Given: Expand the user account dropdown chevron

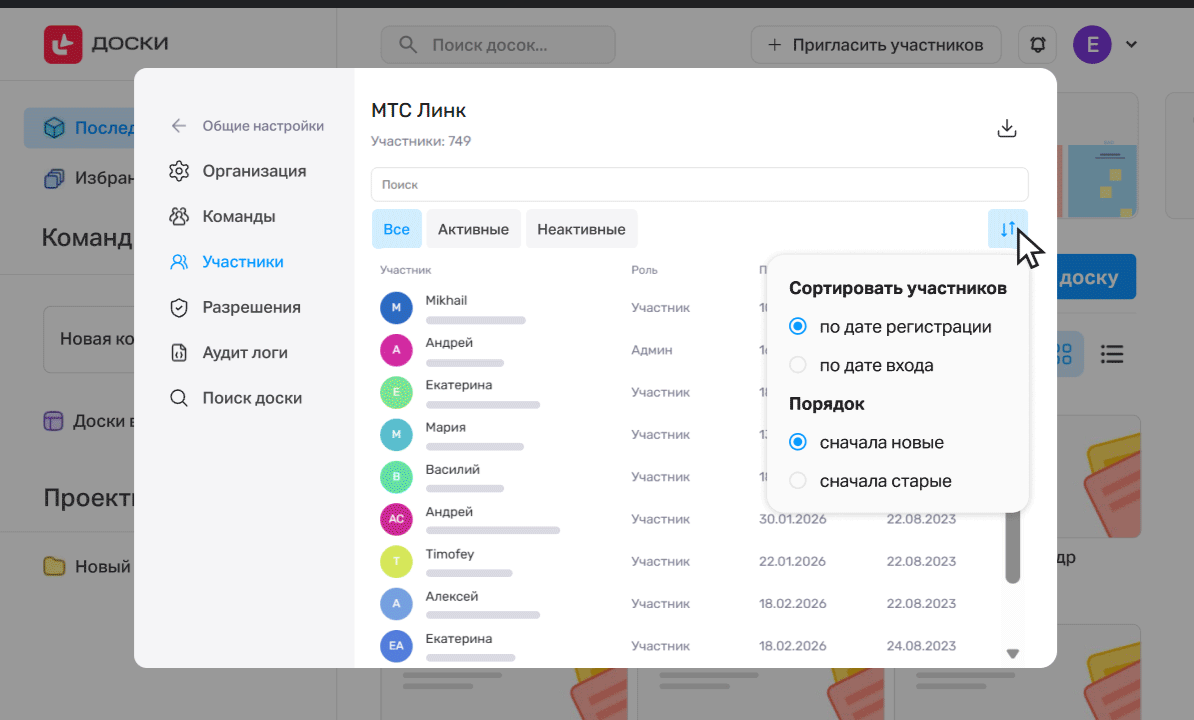Looking at the screenshot, I should 1132,45.
